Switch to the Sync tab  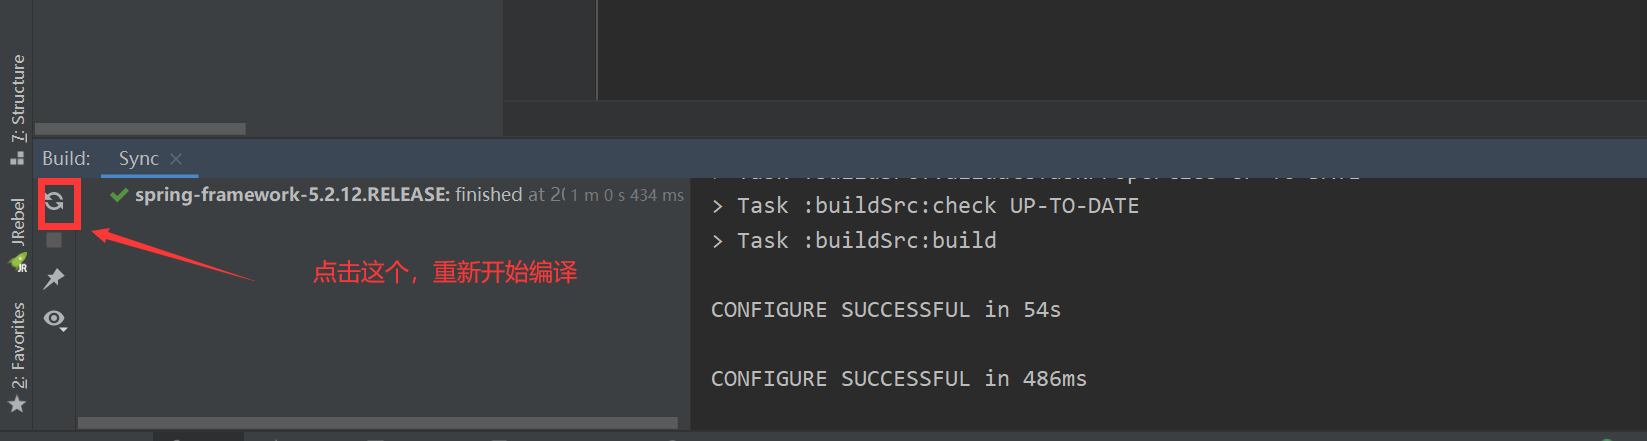click(x=139, y=159)
